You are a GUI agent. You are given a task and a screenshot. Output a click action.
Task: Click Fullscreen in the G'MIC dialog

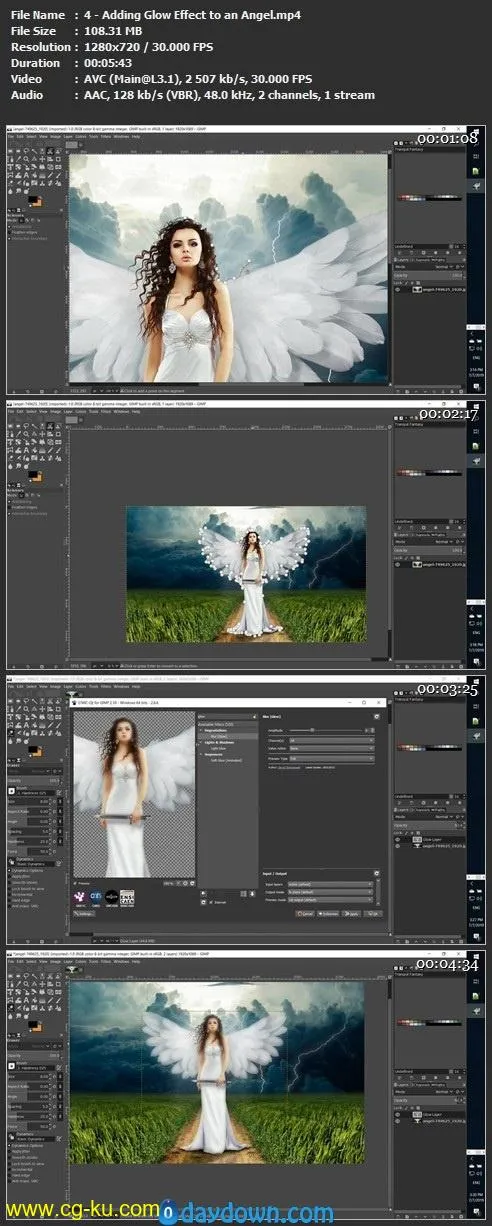[x=328, y=913]
